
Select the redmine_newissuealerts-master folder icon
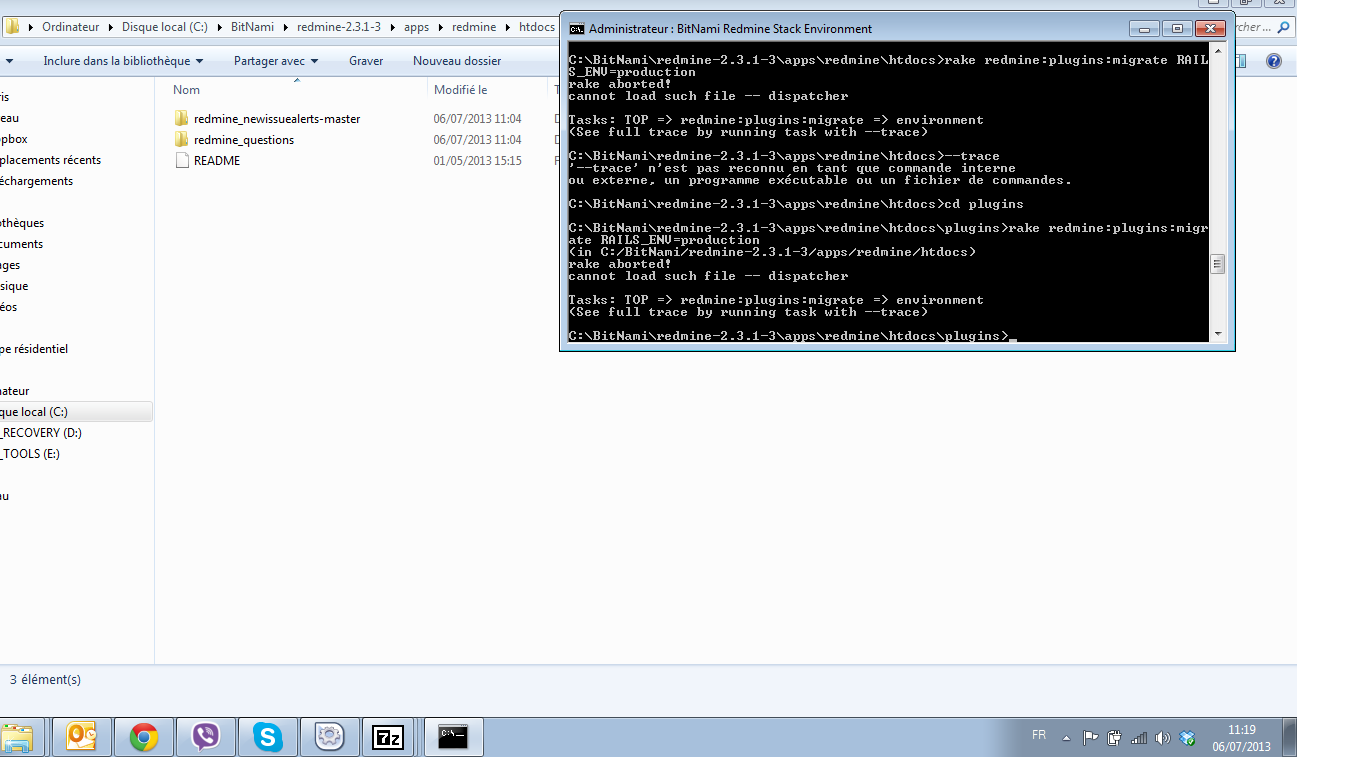(x=182, y=118)
